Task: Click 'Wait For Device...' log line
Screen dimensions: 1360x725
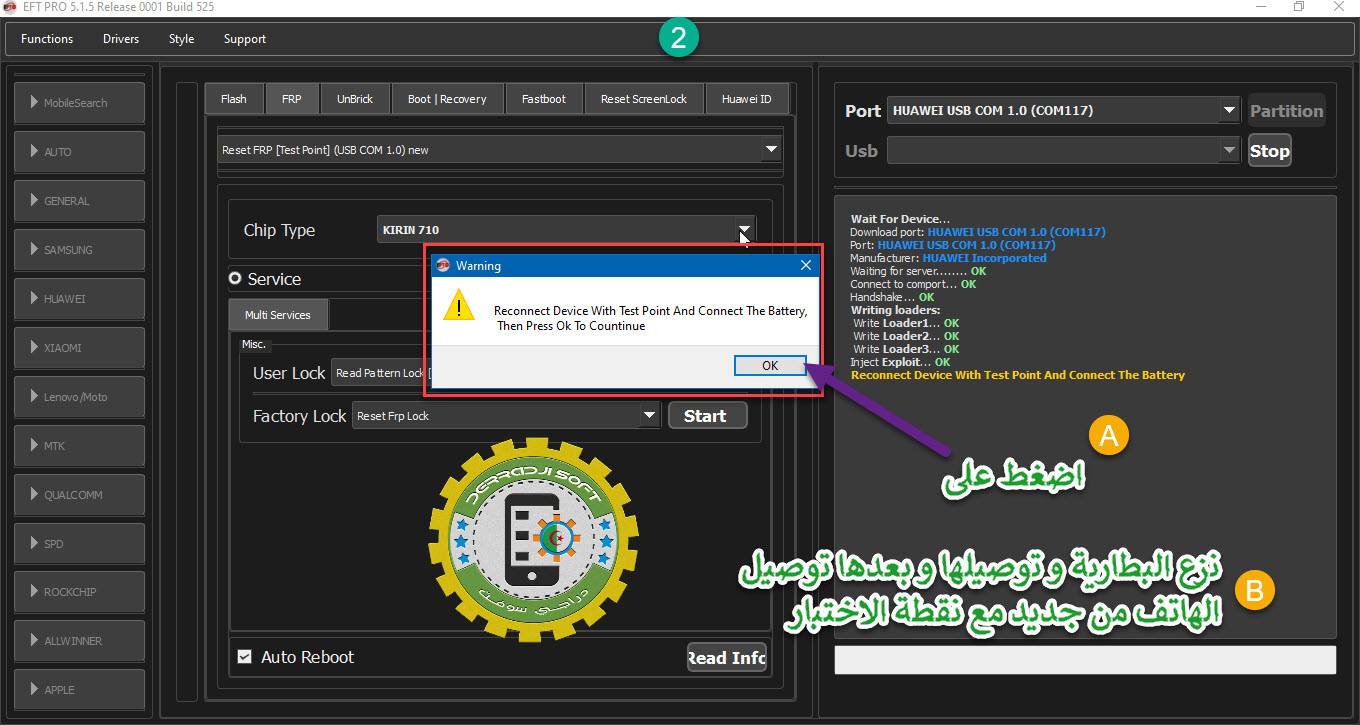Action: point(900,219)
